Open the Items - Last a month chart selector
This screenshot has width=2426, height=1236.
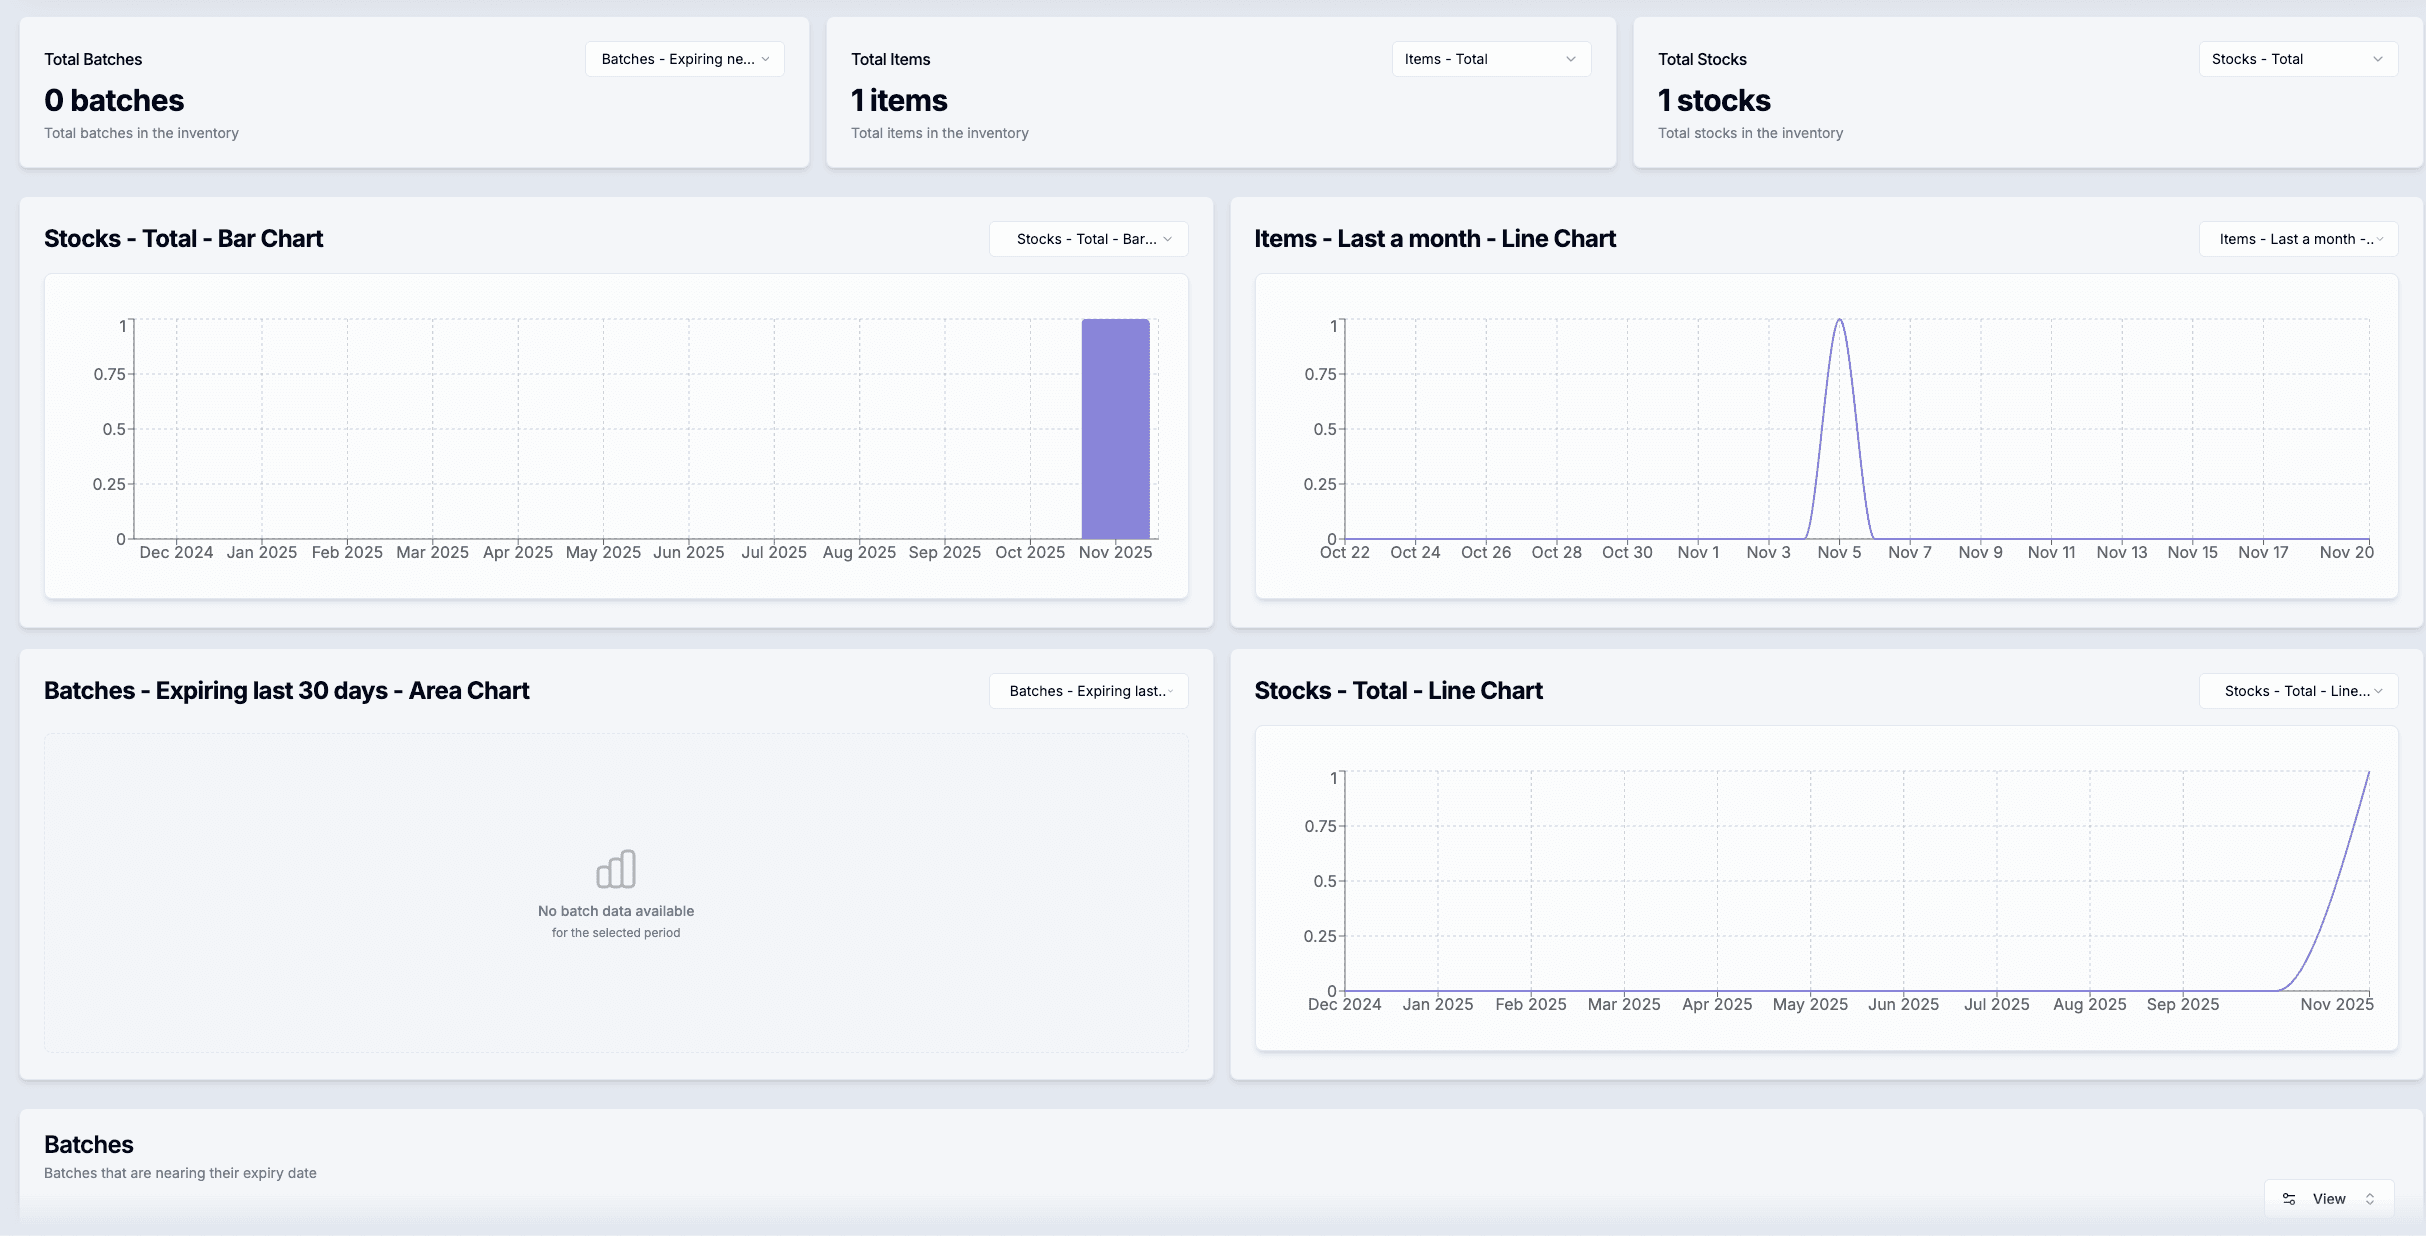click(2298, 239)
